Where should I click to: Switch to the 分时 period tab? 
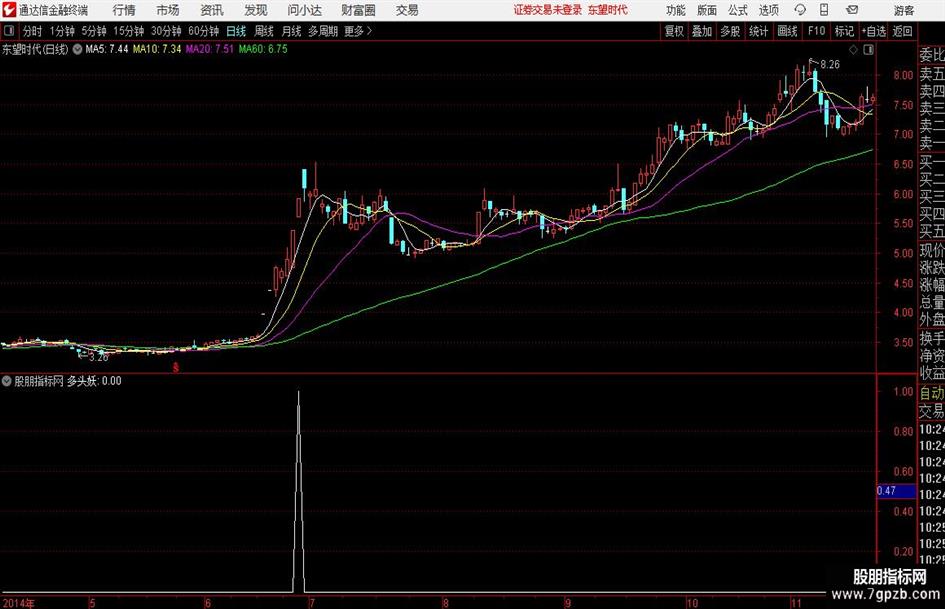click(33, 31)
